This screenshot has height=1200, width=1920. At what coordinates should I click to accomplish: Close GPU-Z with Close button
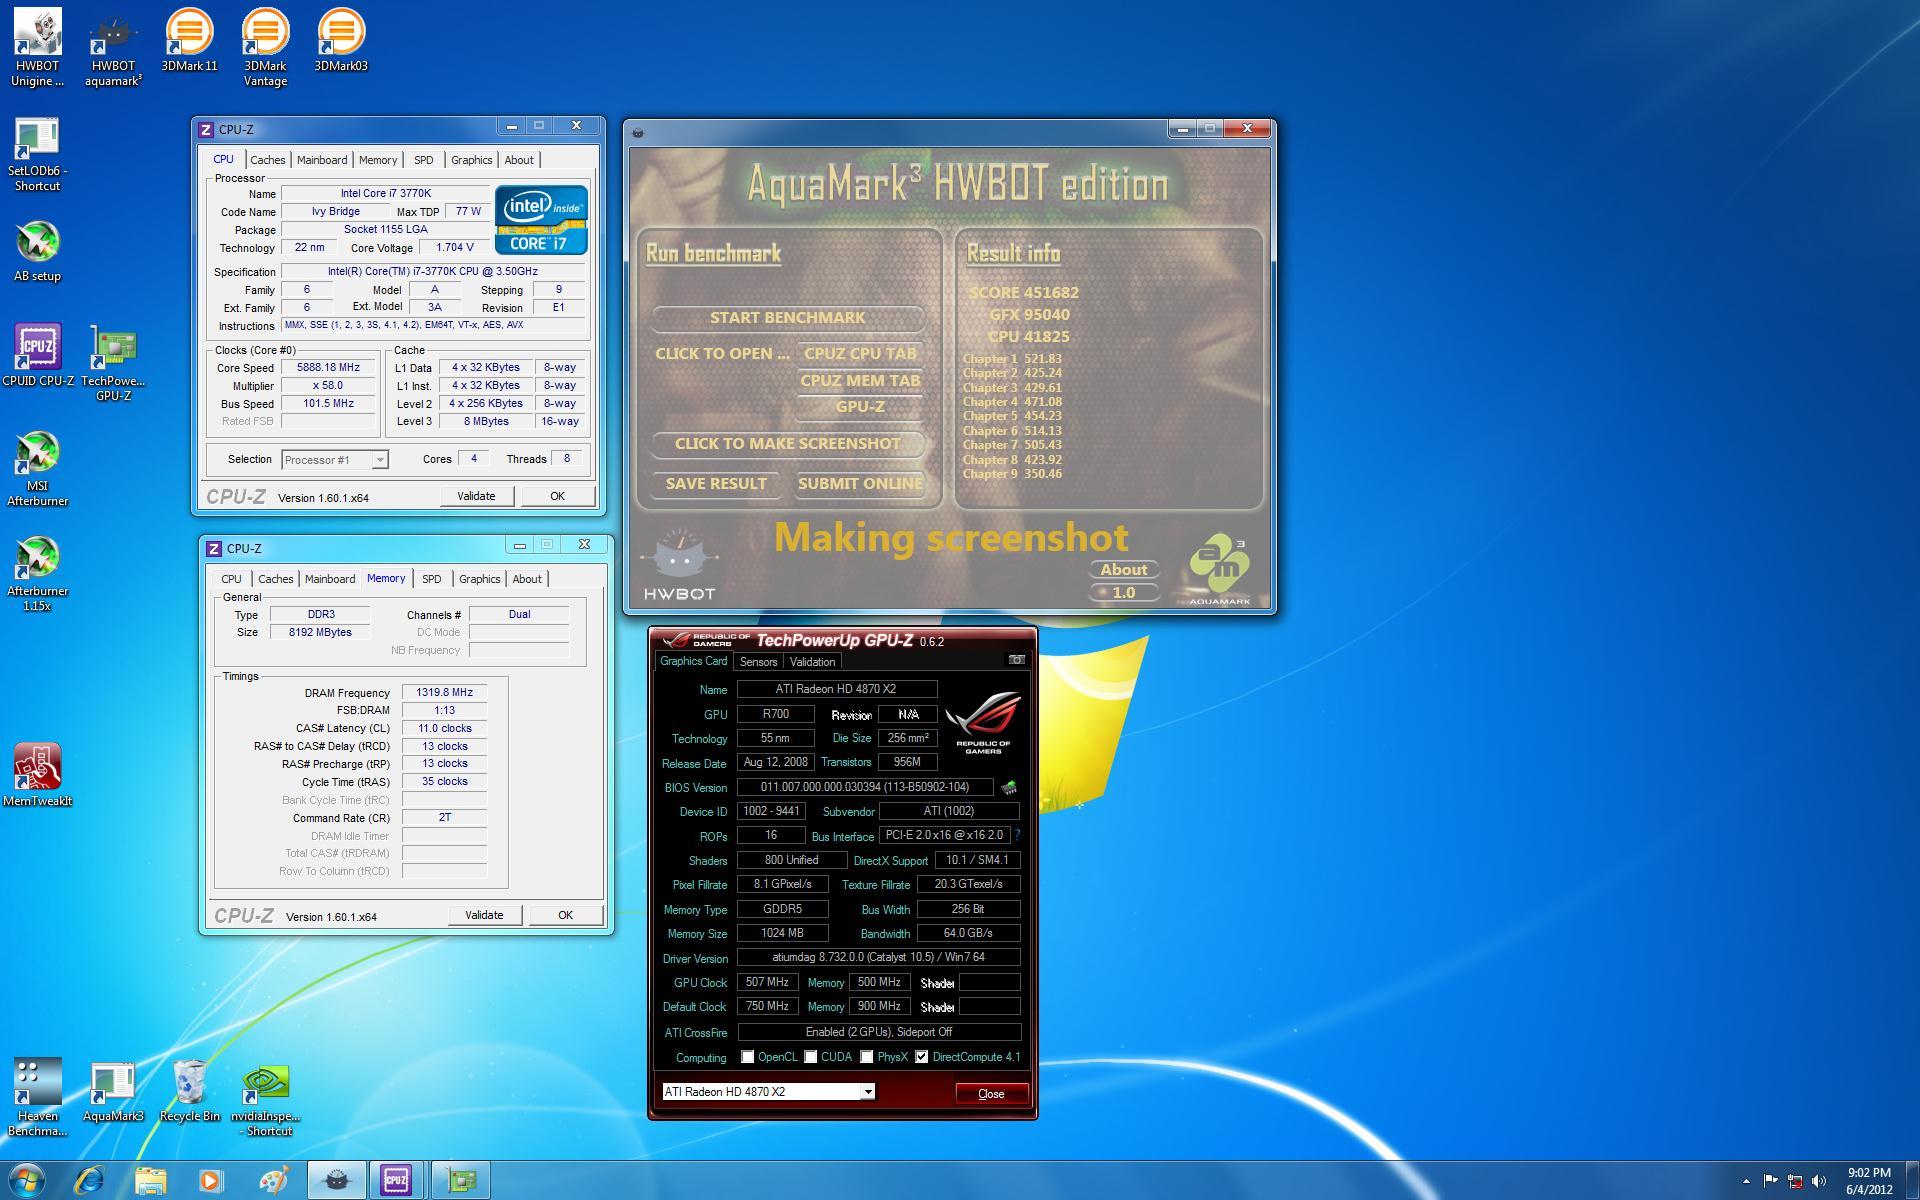point(991,1093)
